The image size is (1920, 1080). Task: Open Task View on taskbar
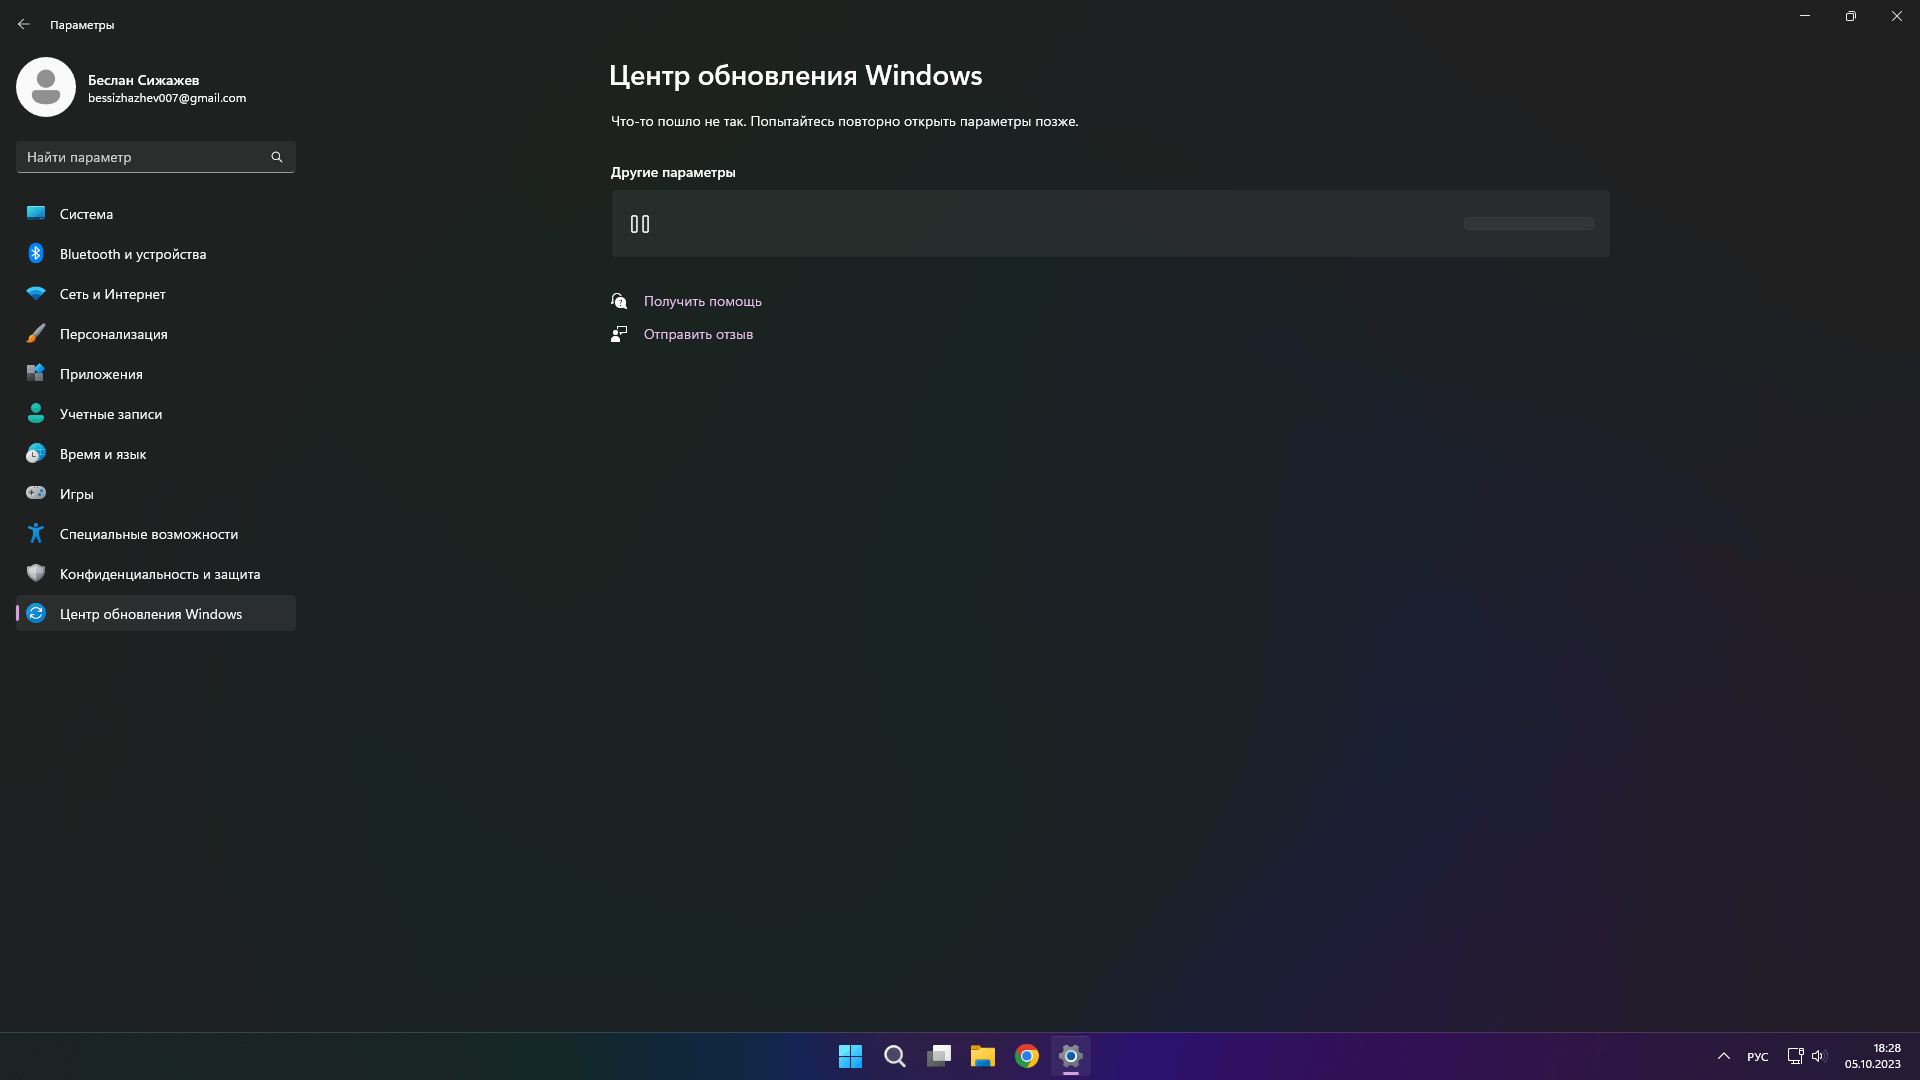pos(938,1056)
